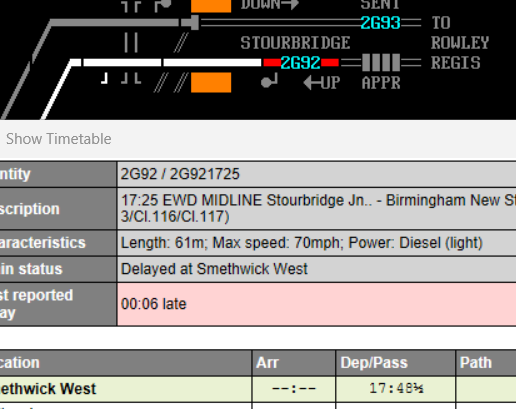The width and height of the screenshot is (516, 409).
Task: Click the STOURBRIDGE station label
Action: tap(295, 43)
